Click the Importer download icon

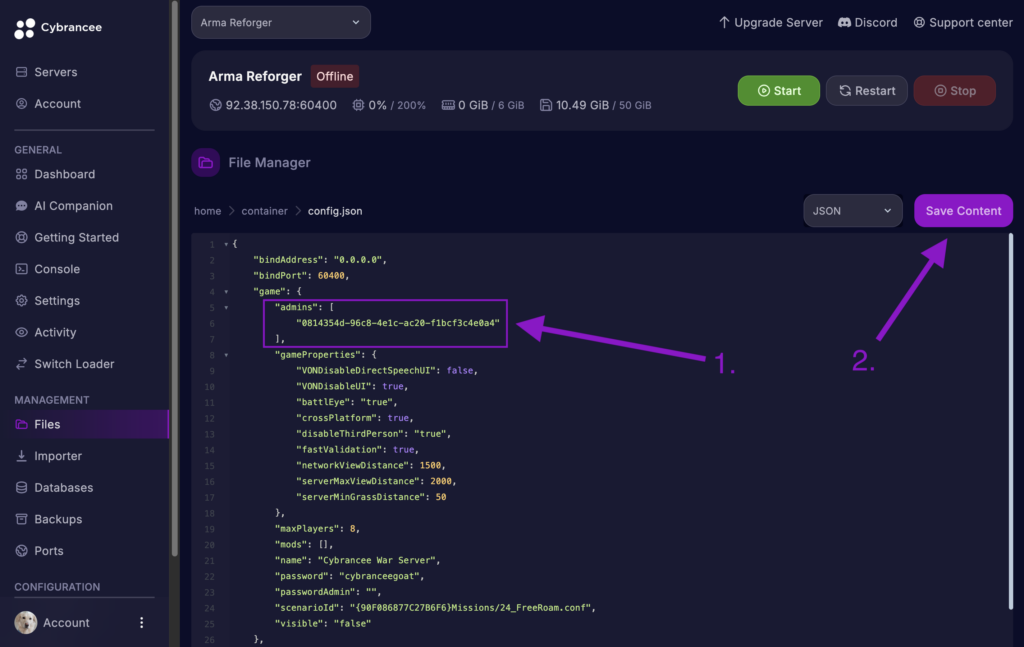click(x=22, y=456)
